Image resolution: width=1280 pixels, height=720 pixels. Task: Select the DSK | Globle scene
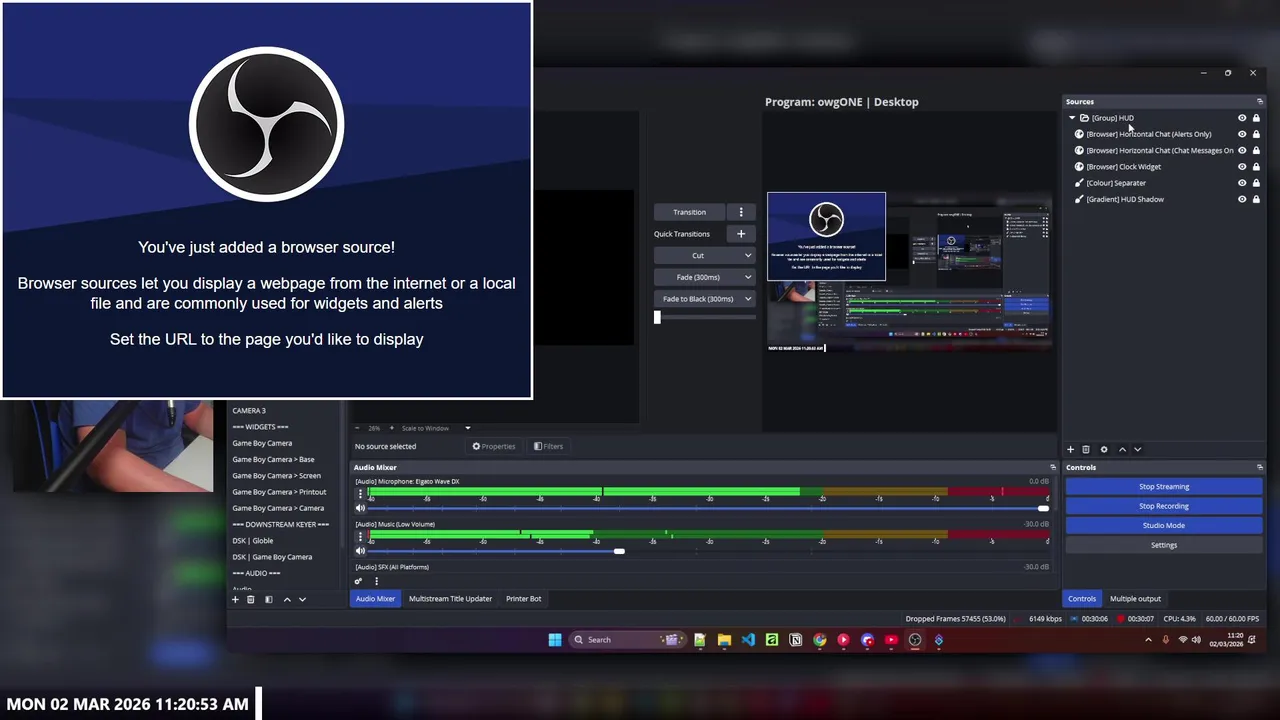[253, 541]
